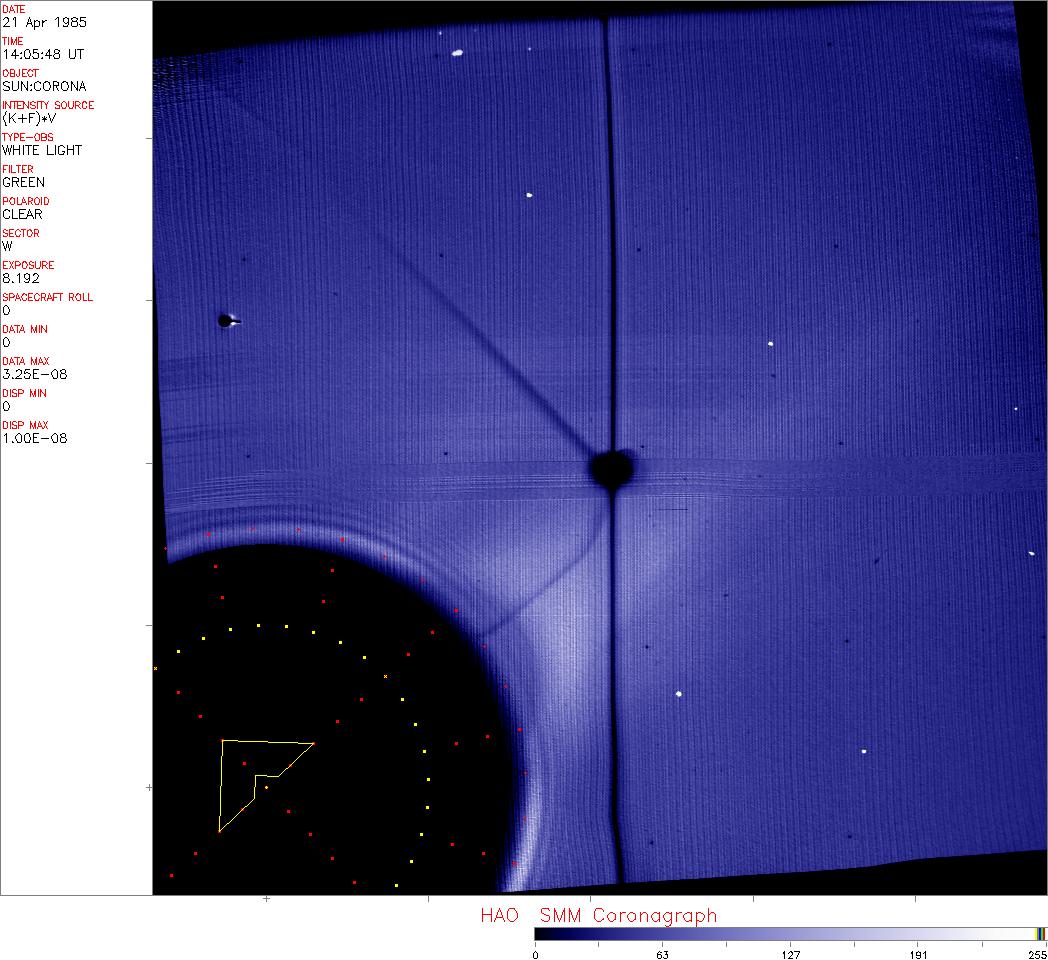1048x960 pixels.
Task: Click the GREEN filter value
Action: pos(23,182)
